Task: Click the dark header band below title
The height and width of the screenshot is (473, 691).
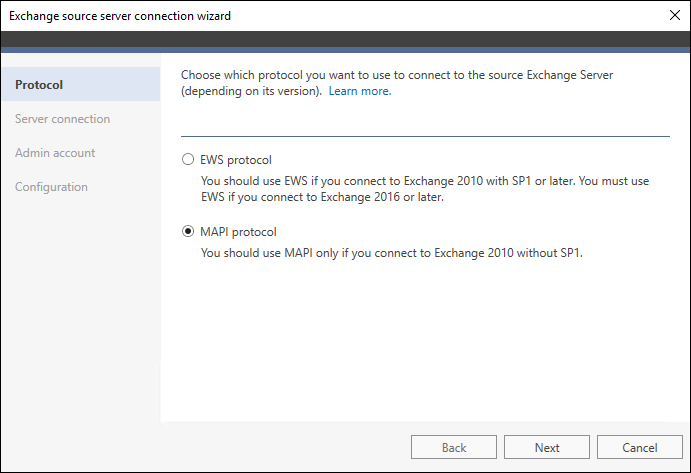Action: click(346, 39)
